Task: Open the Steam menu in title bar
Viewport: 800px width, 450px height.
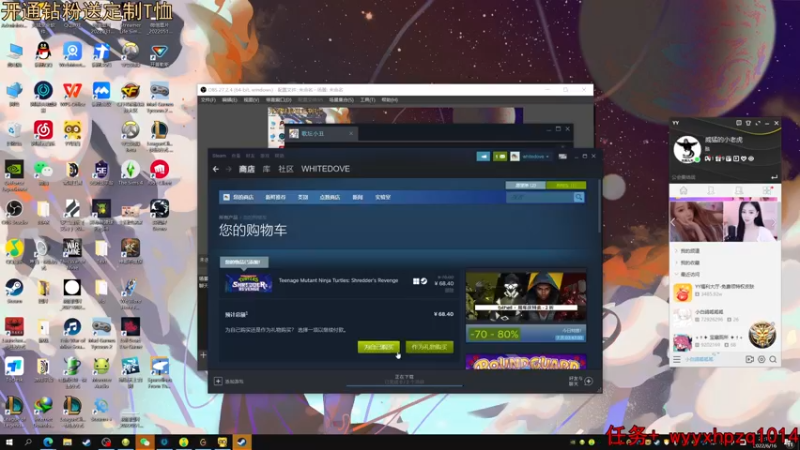Action: coord(219,156)
